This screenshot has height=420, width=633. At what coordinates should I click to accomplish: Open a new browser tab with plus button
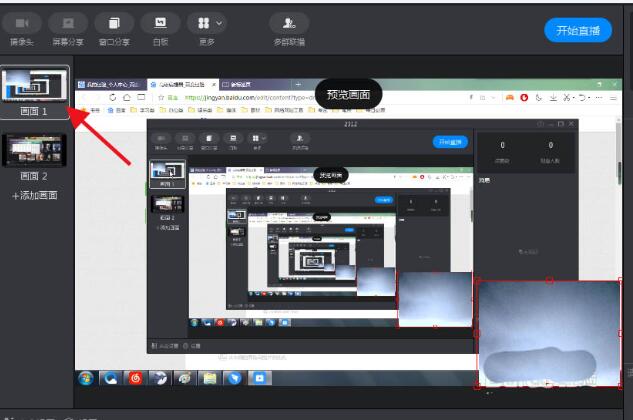[x=298, y=84]
